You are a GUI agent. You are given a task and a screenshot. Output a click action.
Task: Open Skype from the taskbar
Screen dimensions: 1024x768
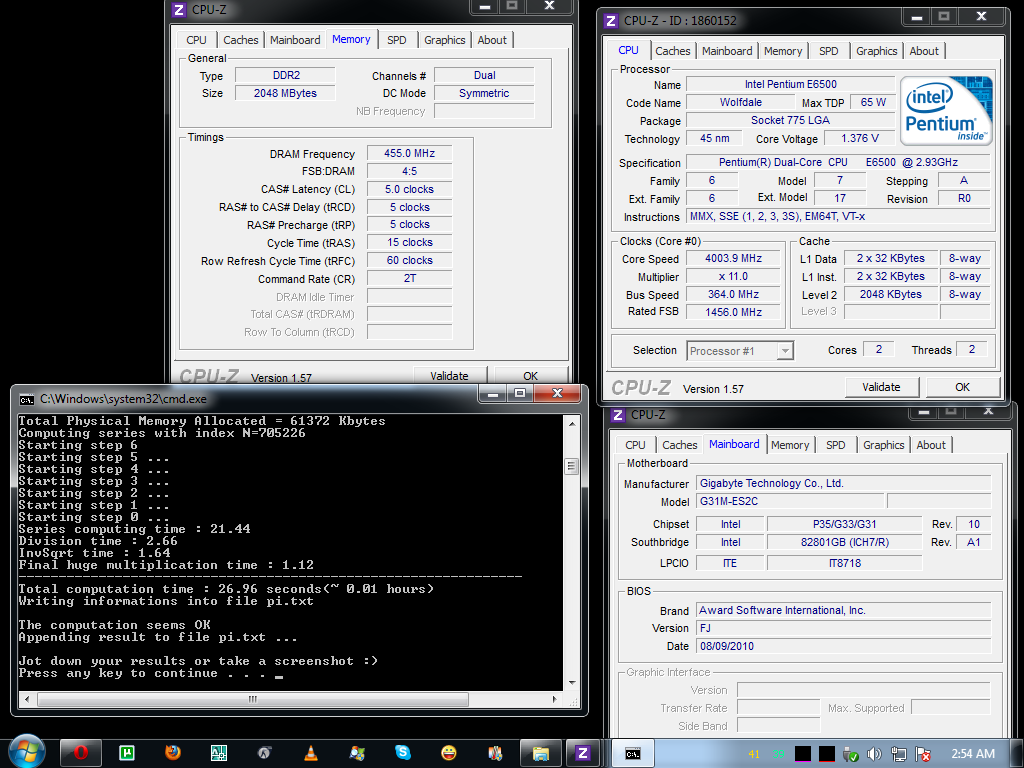click(x=403, y=753)
